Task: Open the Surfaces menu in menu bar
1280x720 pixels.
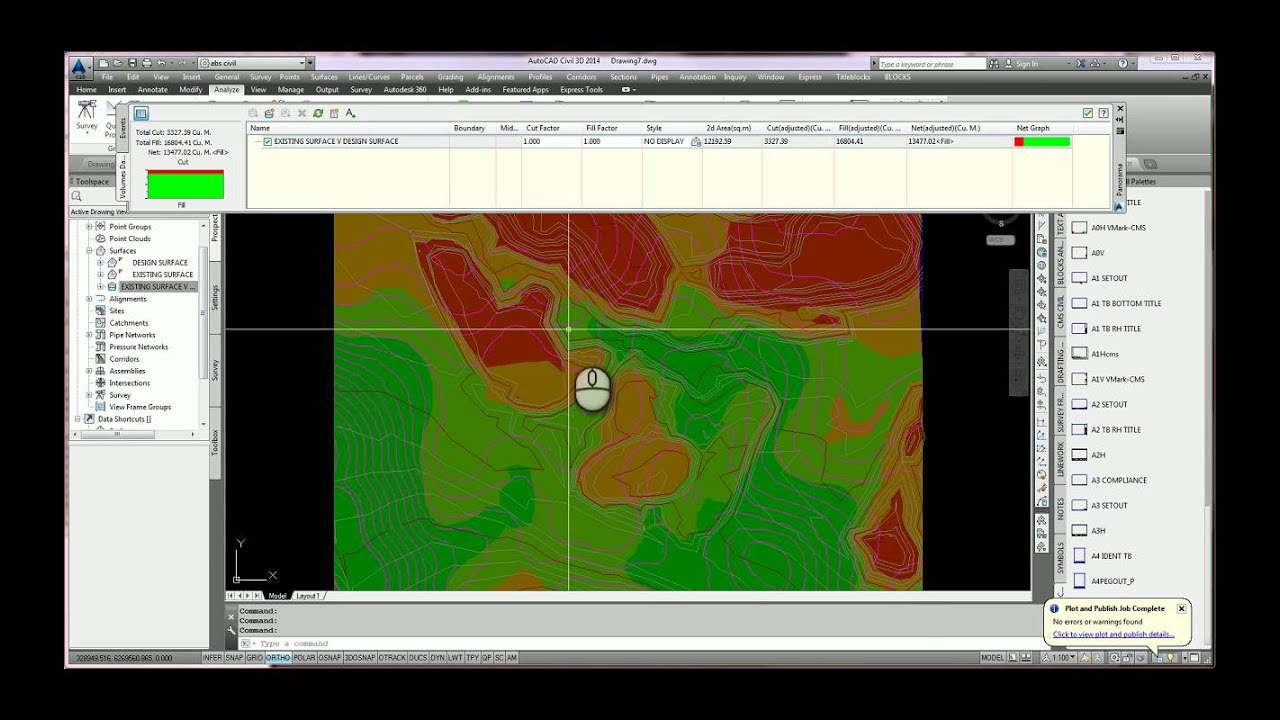Action: (324, 77)
